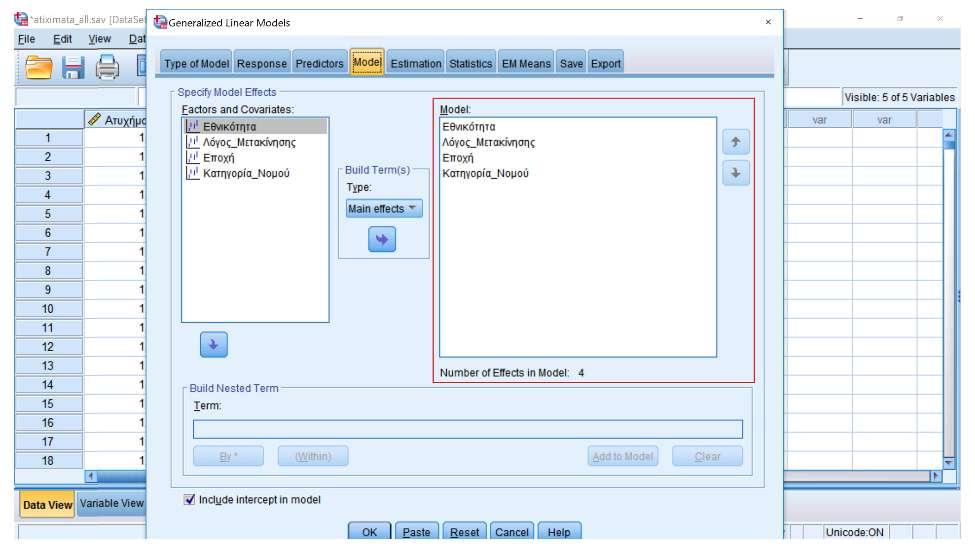Select row 10 header in data editor
The height and width of the screenshot is (550, 975).
click(48, 309)
